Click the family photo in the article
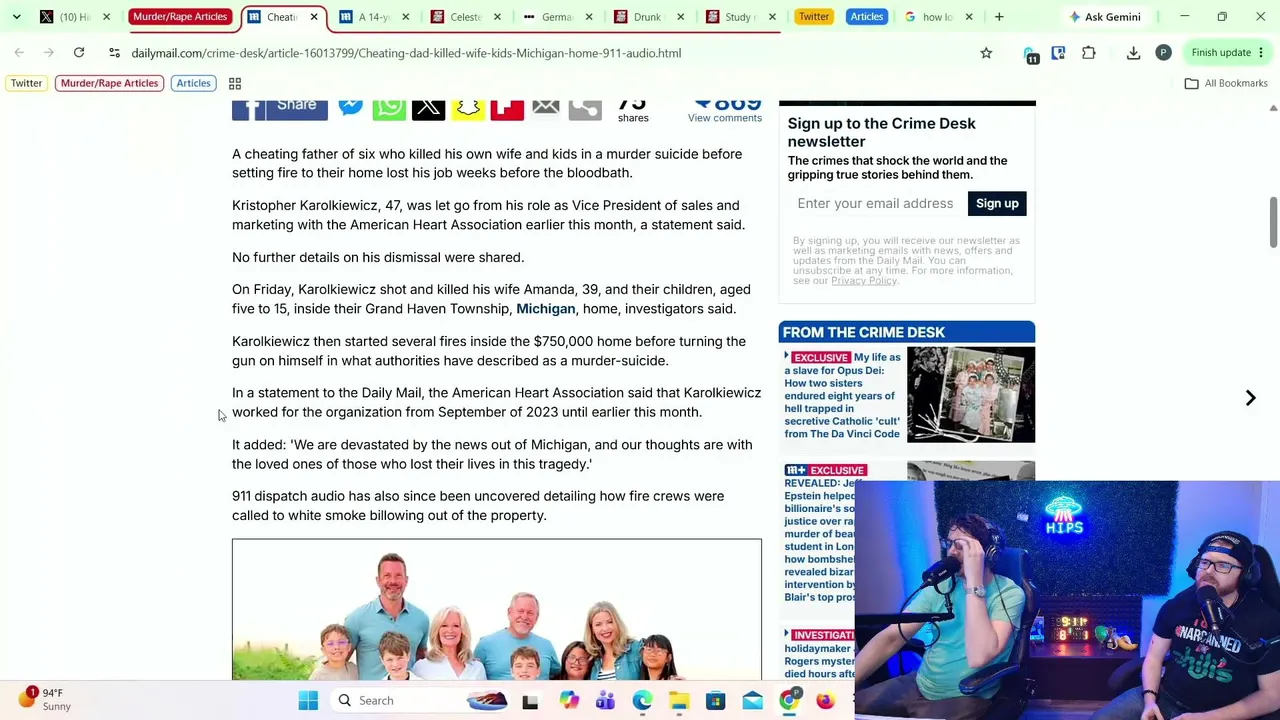 click(x=497, y=610)
